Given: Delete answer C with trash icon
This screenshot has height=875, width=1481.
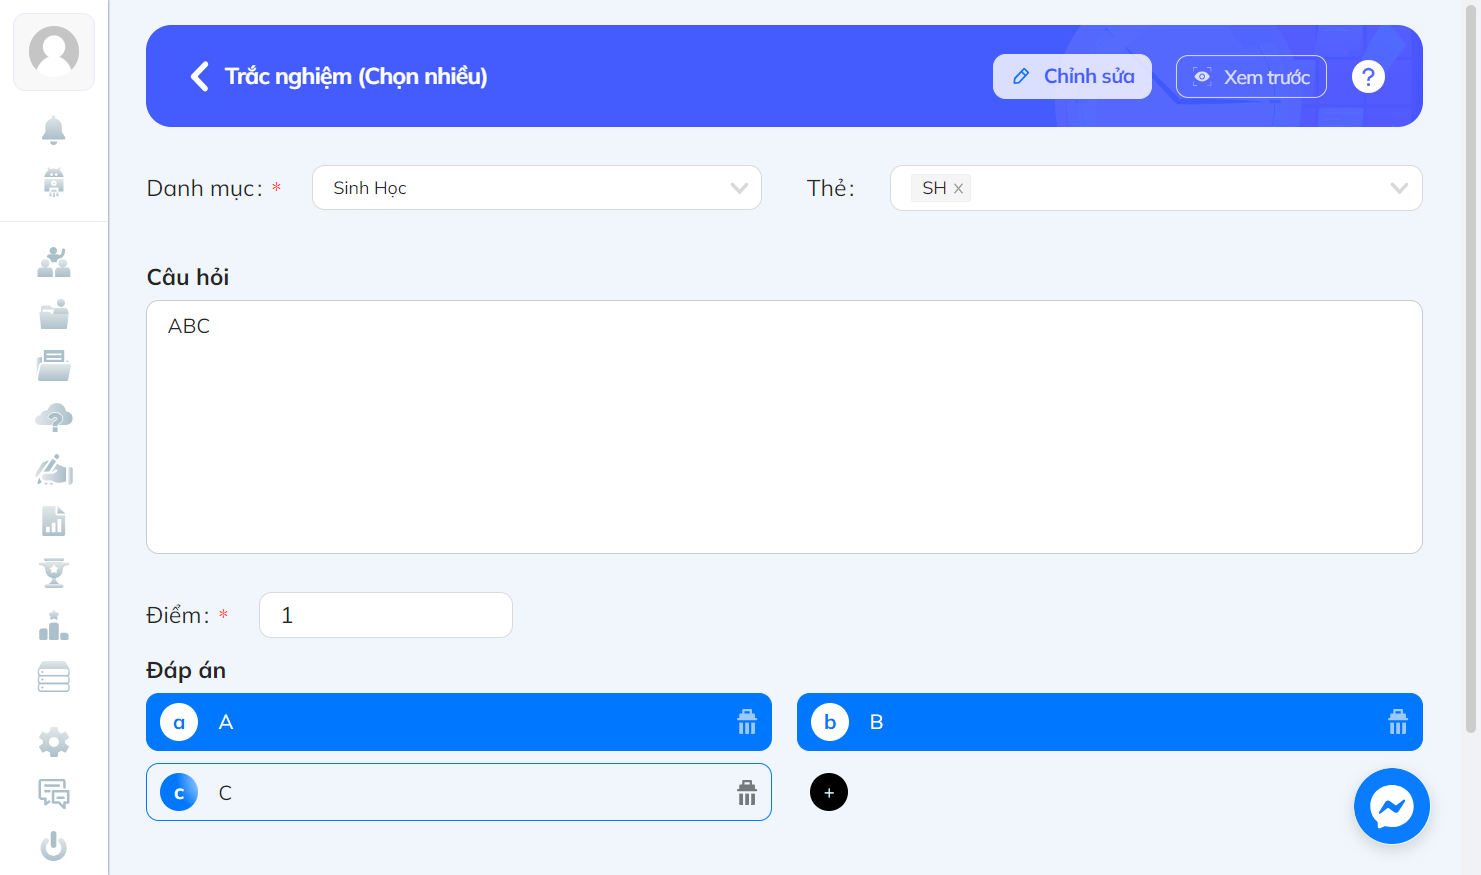Looking at the screenshot, I should [x=747, y=793].
